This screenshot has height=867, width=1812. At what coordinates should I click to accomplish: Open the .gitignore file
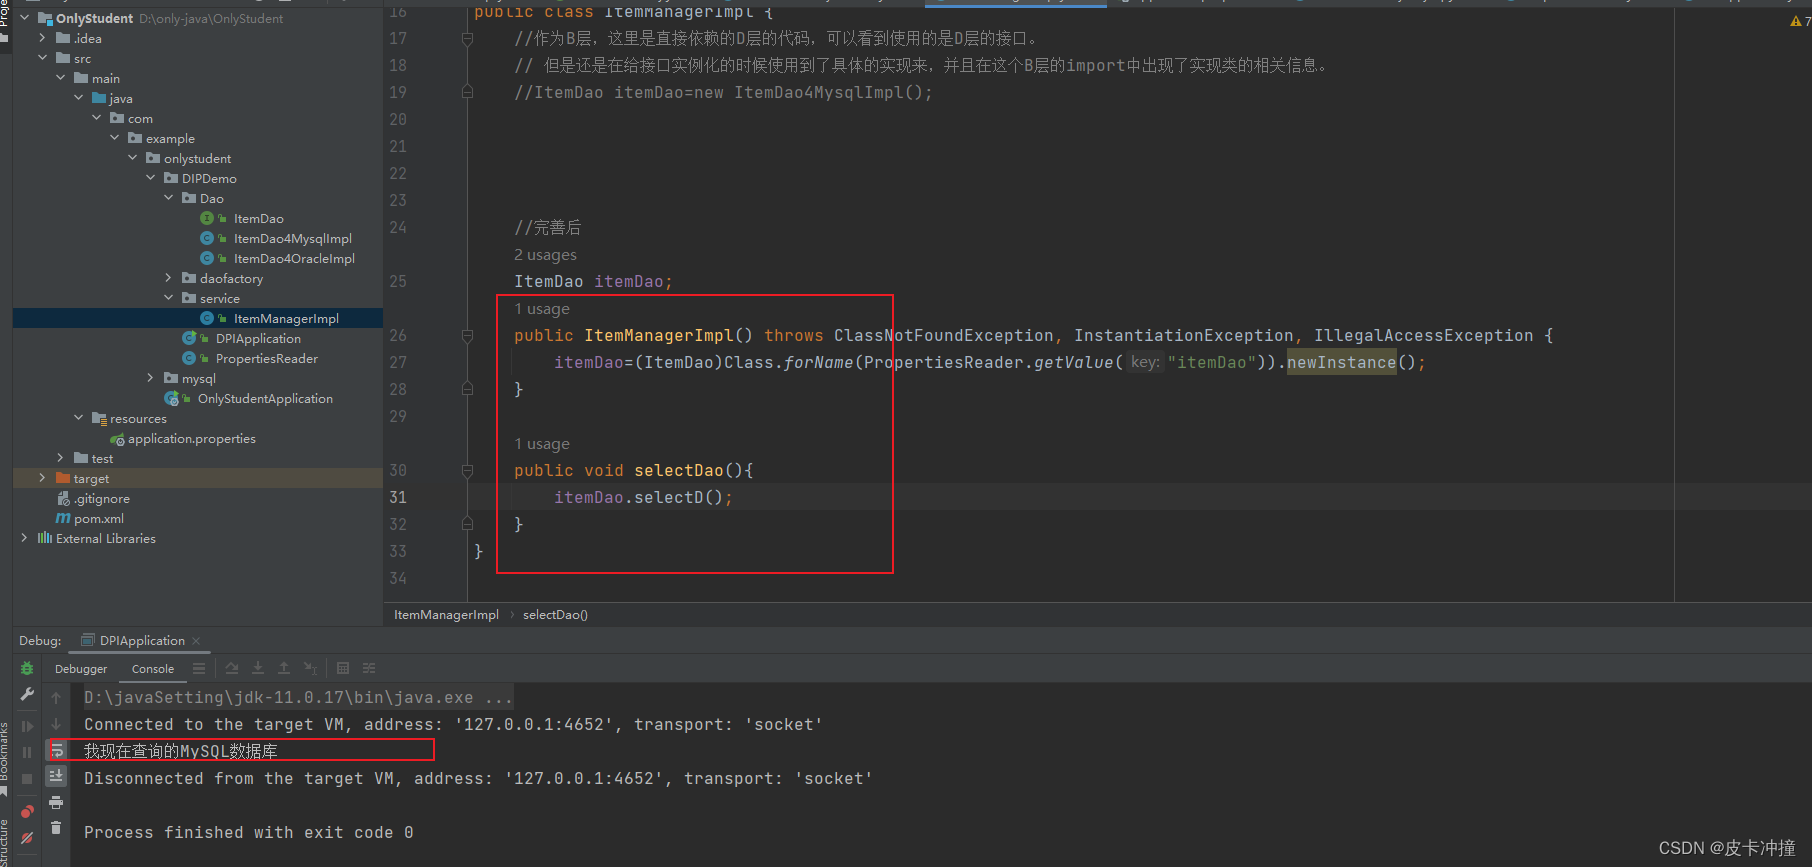click(x=101, y=498)
